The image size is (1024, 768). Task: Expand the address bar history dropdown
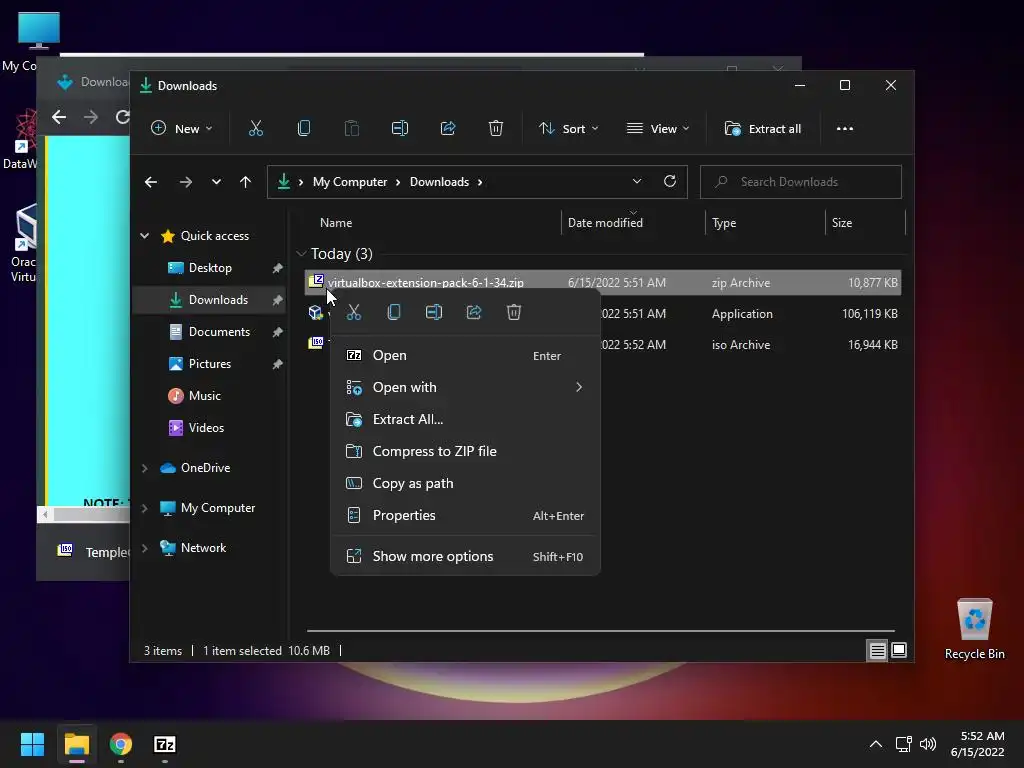coord(637,182)
